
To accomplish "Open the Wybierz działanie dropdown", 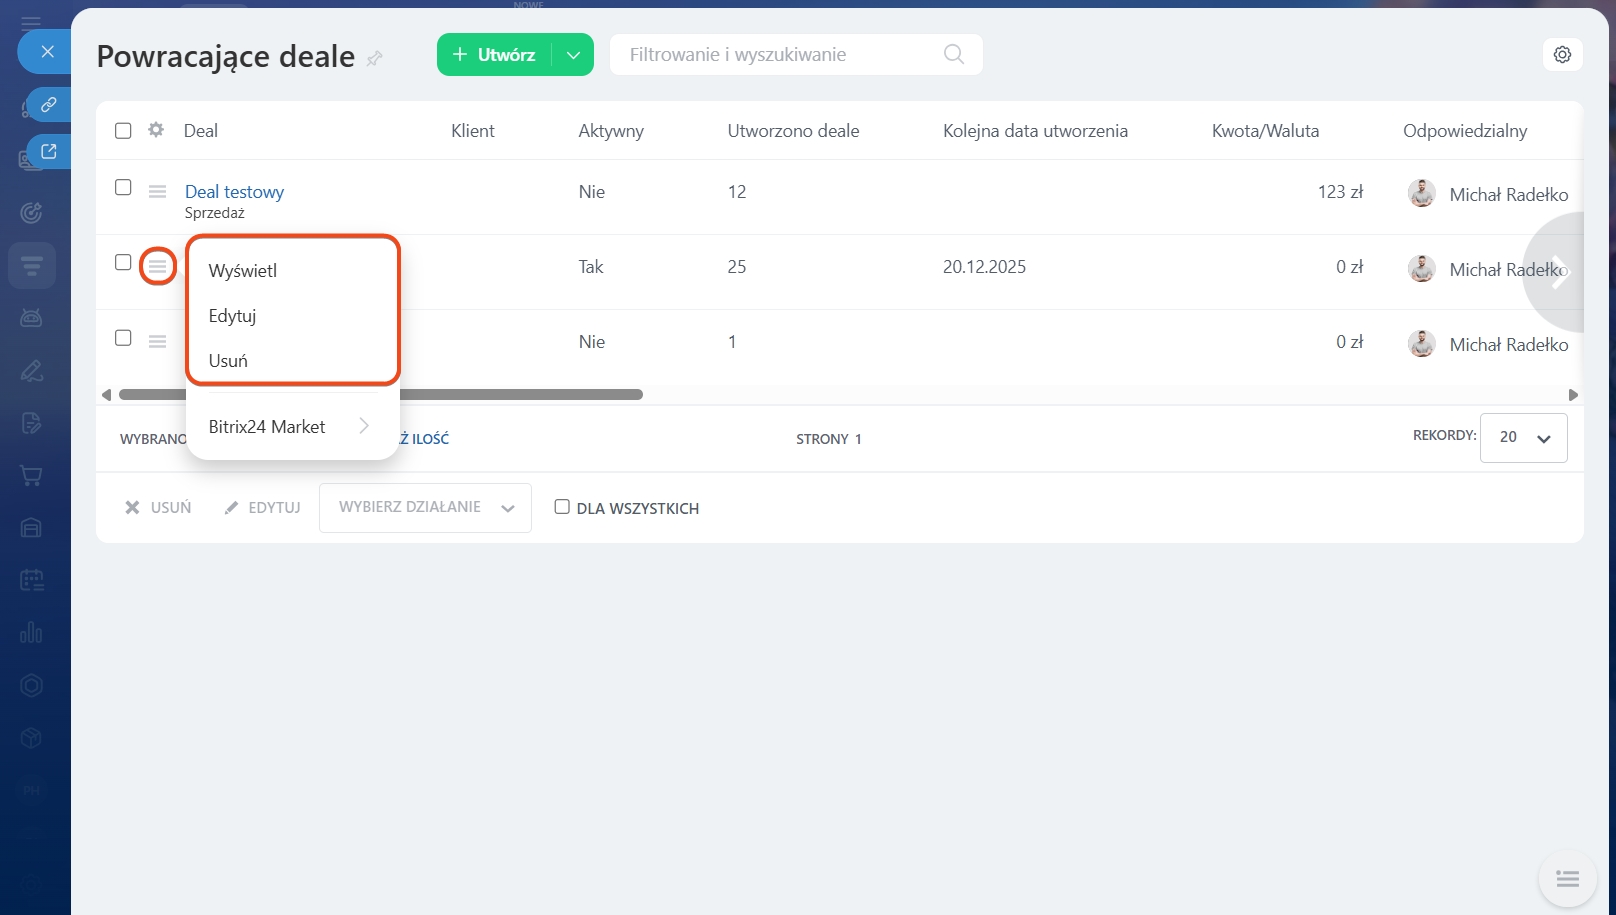I will (425, 508).
